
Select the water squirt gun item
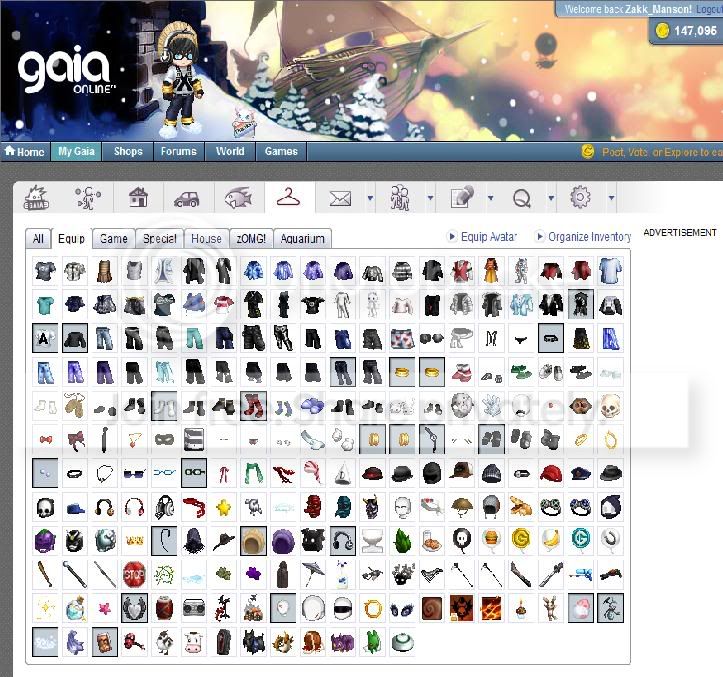click(581, 574)
